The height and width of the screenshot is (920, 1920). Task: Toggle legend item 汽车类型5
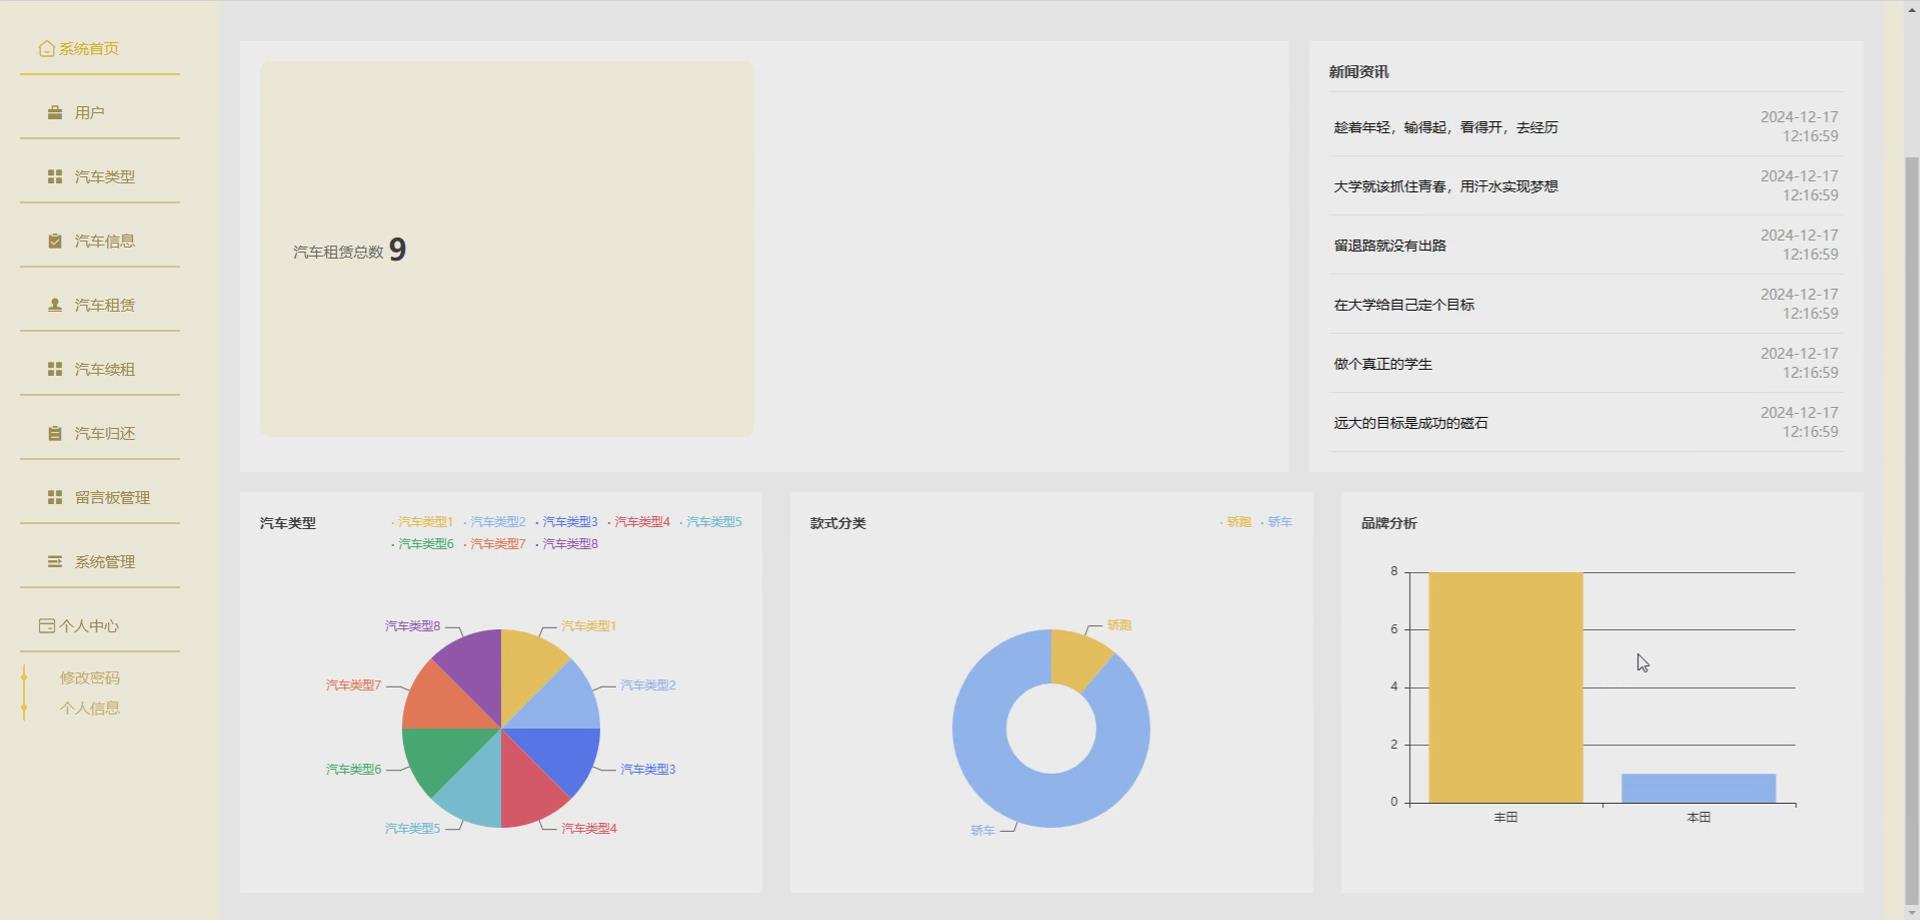(x=710, y=522)
